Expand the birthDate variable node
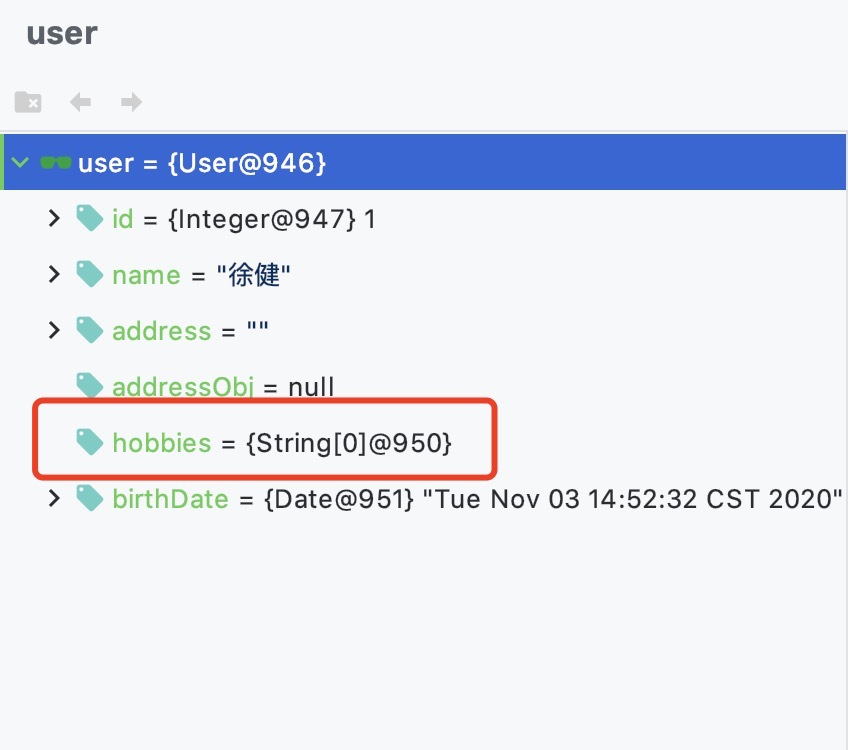Screen dimensions: 848x750 point(54,499)
